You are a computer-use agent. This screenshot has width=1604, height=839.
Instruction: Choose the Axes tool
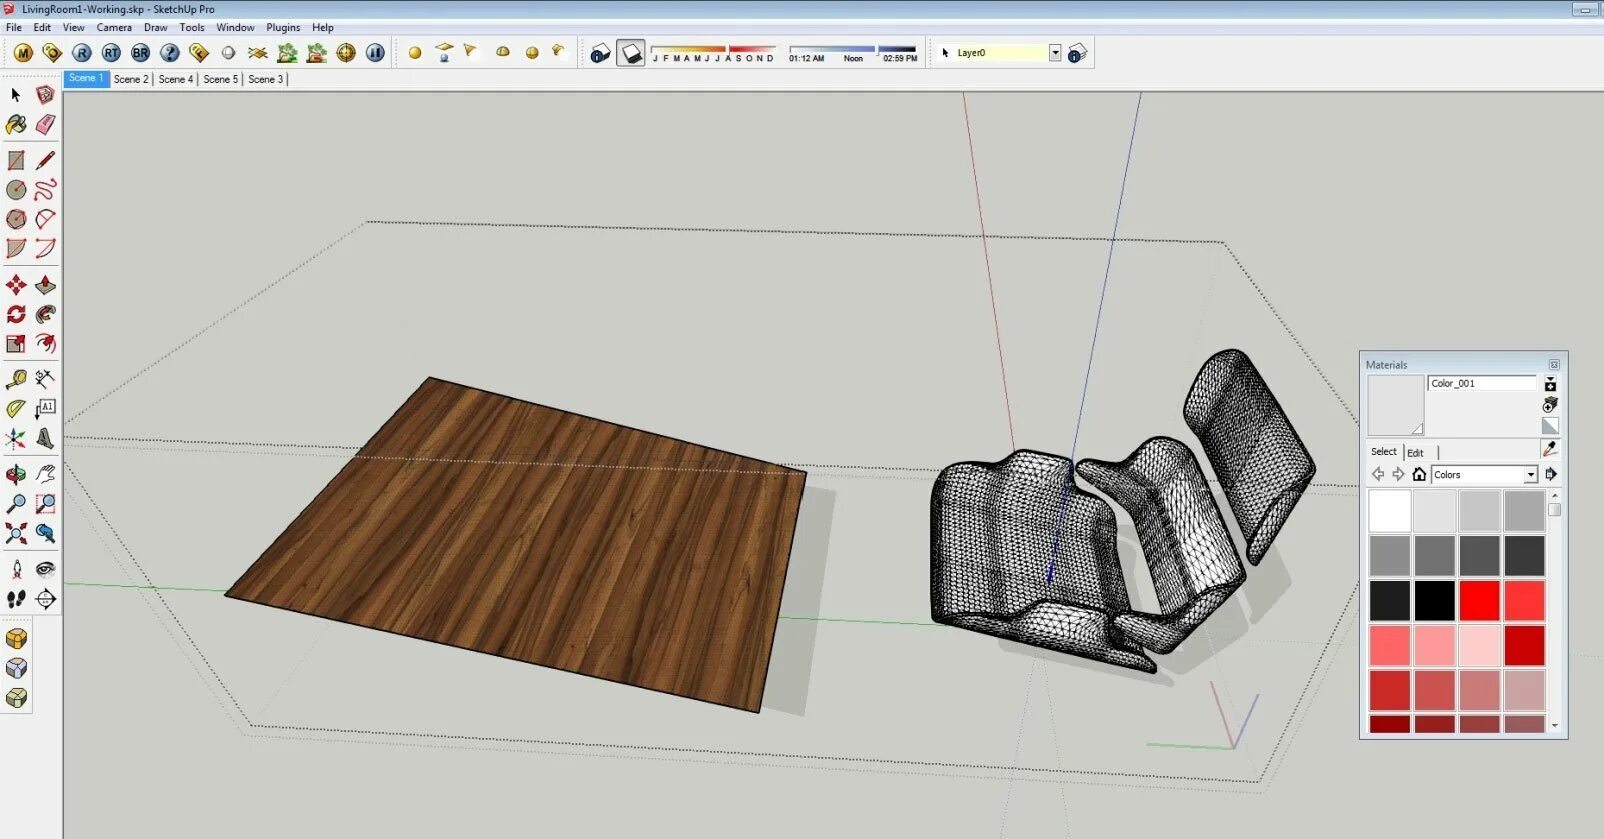[16, 439]
